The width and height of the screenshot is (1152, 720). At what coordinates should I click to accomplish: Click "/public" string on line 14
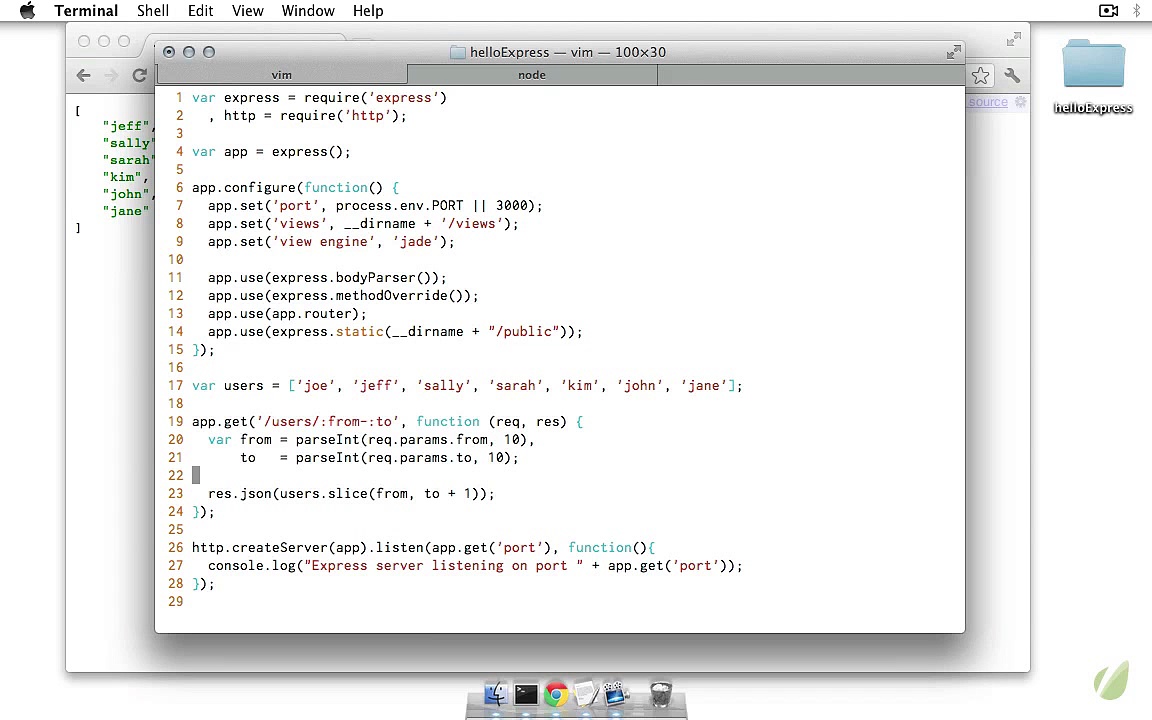tap(524, 331)
